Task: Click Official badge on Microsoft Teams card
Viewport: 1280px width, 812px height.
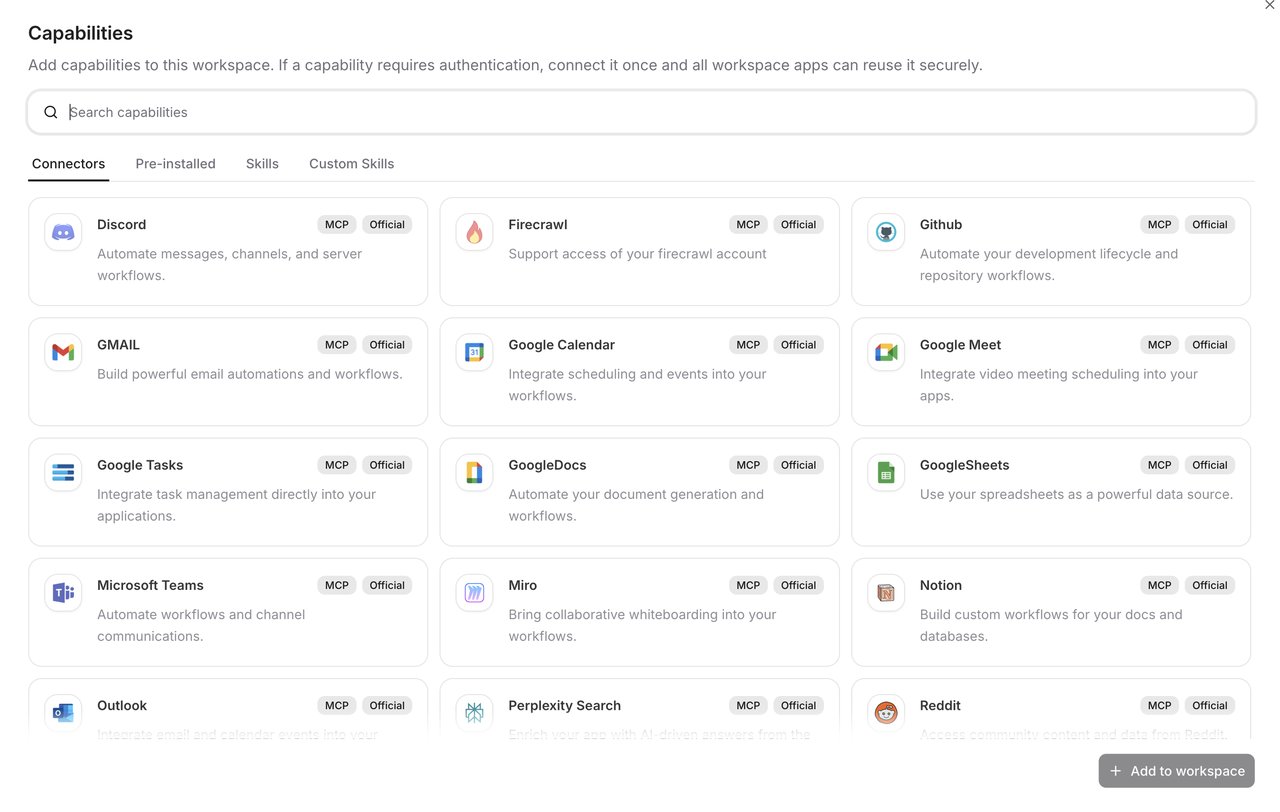Action: pos(387,585)
